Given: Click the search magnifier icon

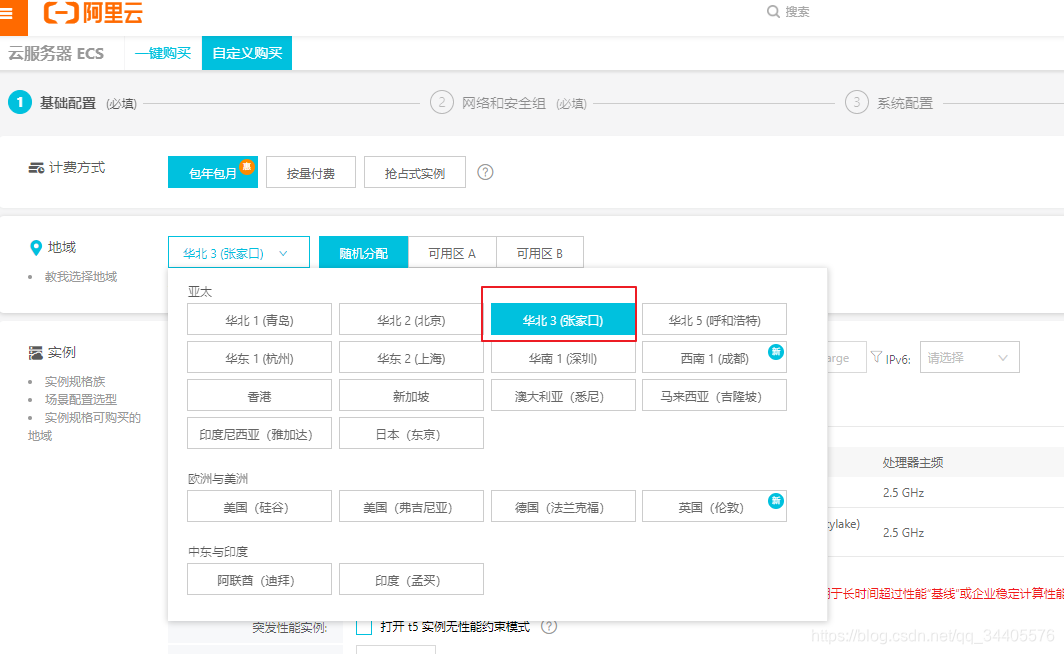Looking at the screenshot, I should [x=773, y=12].
